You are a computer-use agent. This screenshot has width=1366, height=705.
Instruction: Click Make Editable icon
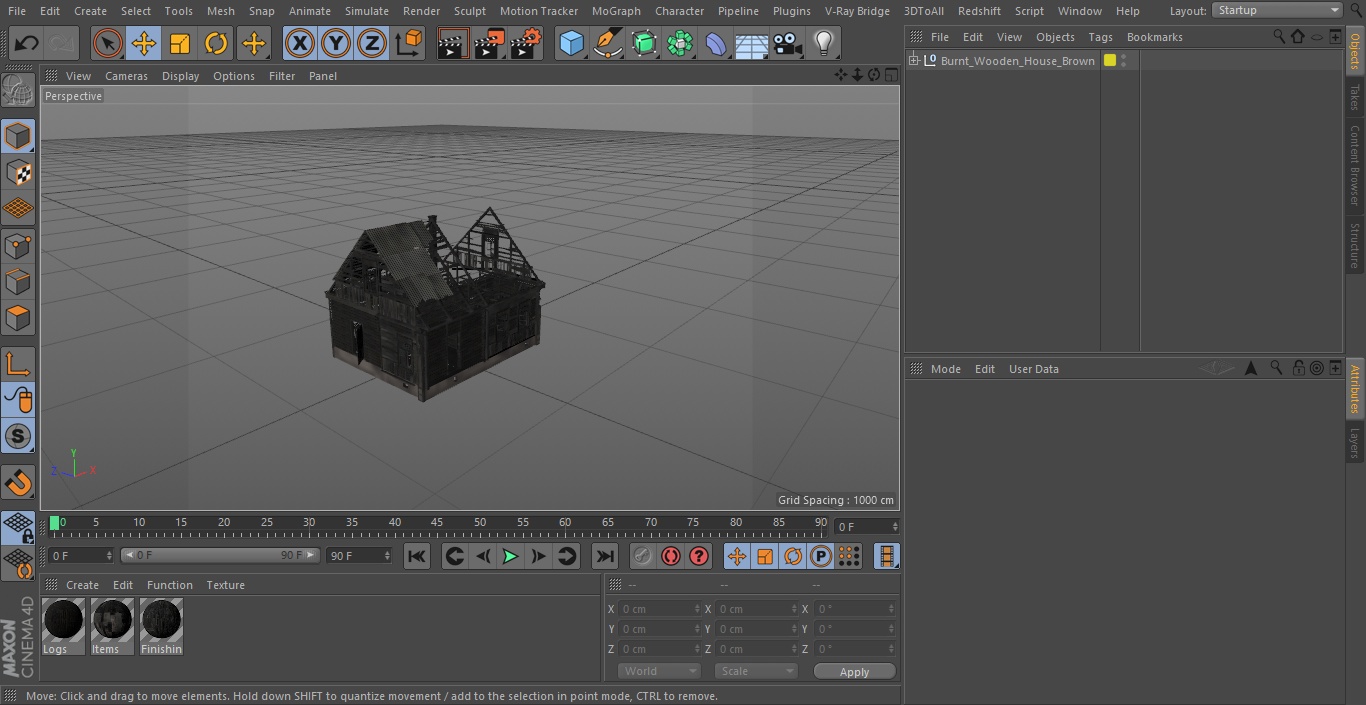coord(18,91)
